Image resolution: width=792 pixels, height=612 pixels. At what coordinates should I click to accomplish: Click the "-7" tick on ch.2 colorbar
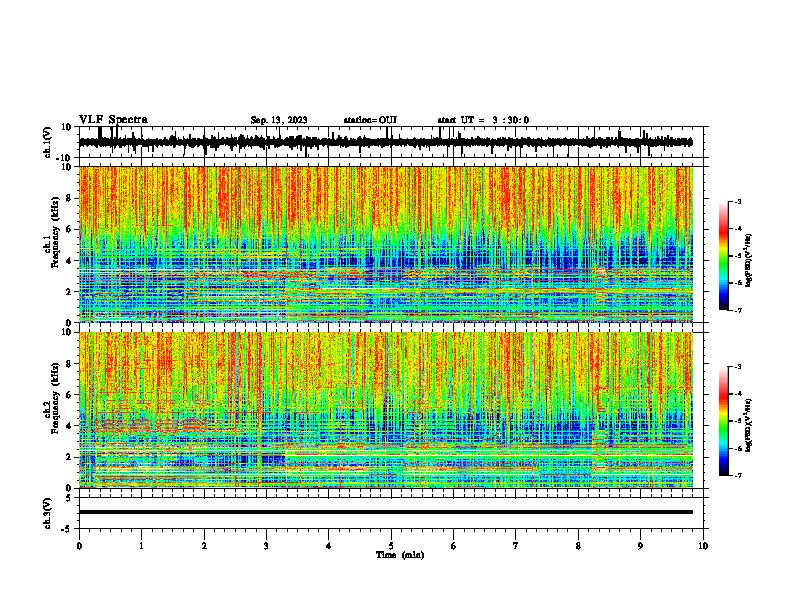tap(738, 475)
